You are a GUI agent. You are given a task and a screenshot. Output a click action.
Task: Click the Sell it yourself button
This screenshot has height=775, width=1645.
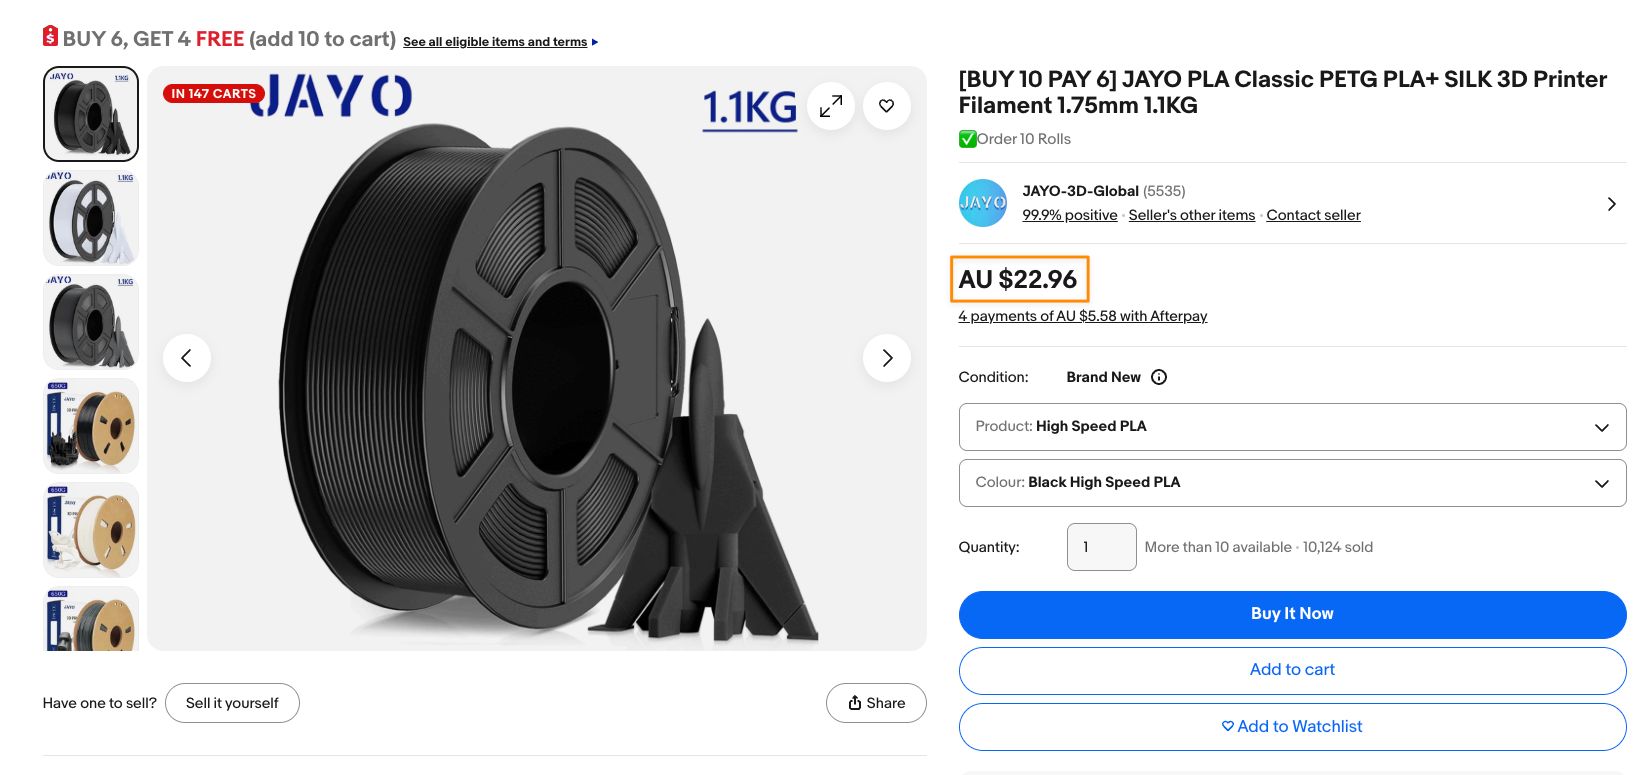coord(232,702)
